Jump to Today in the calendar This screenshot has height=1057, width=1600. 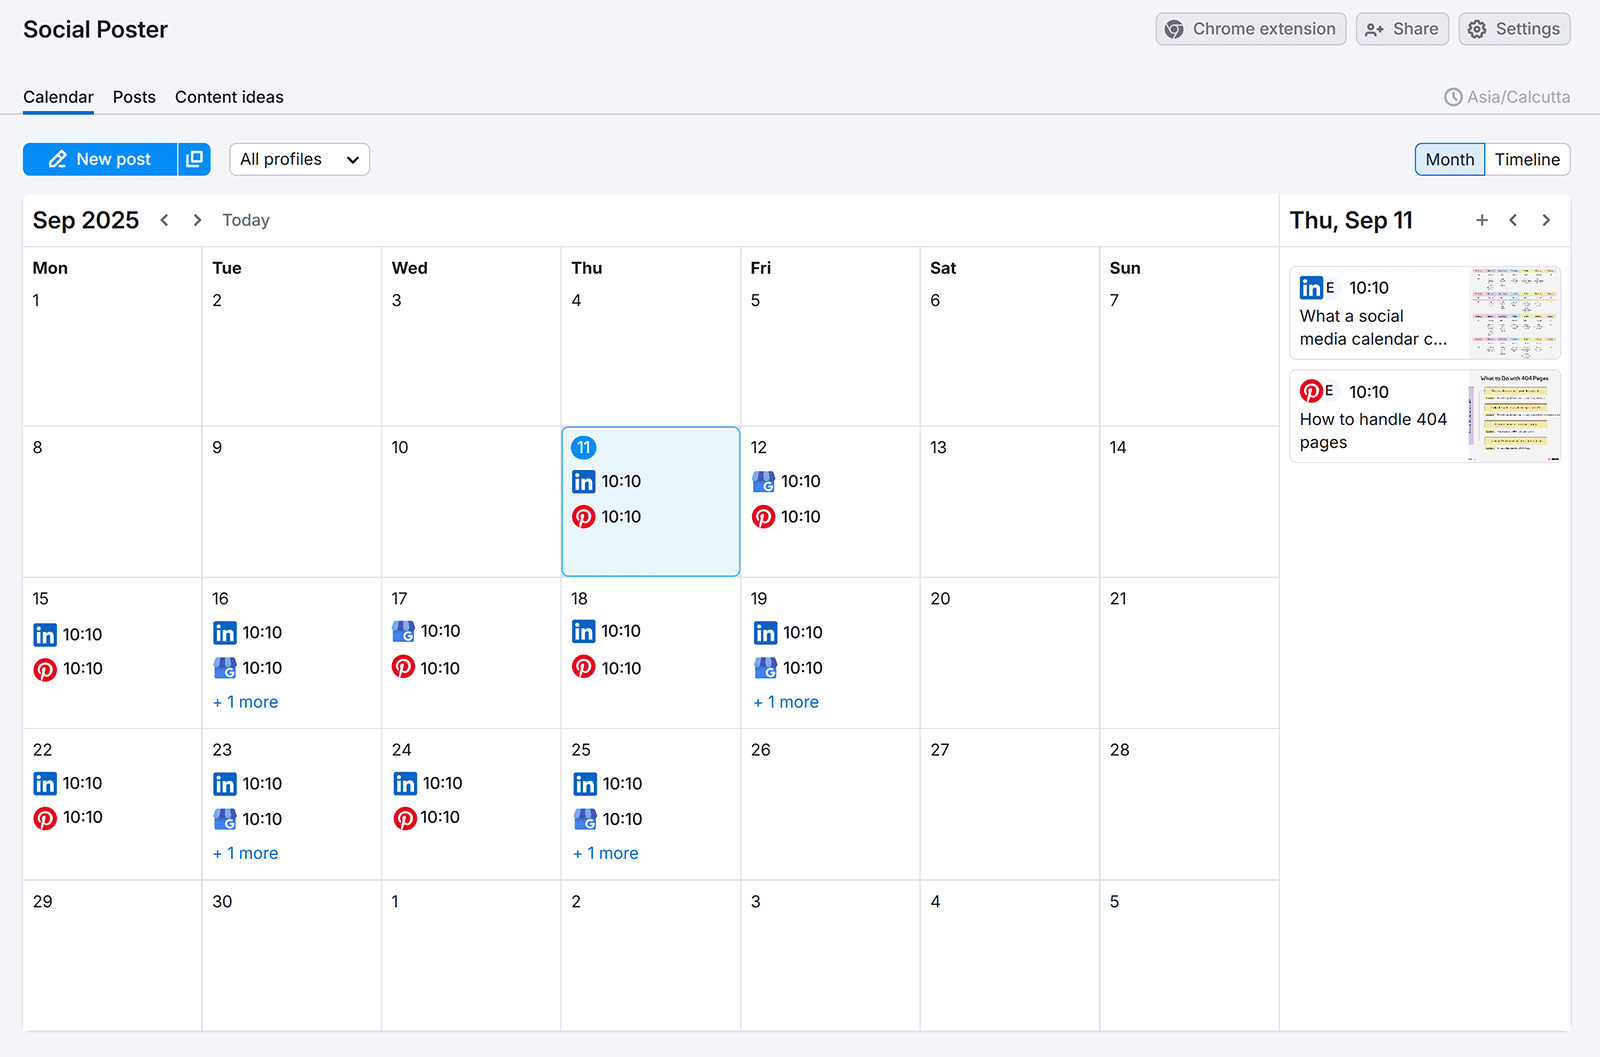coord(245,220)
